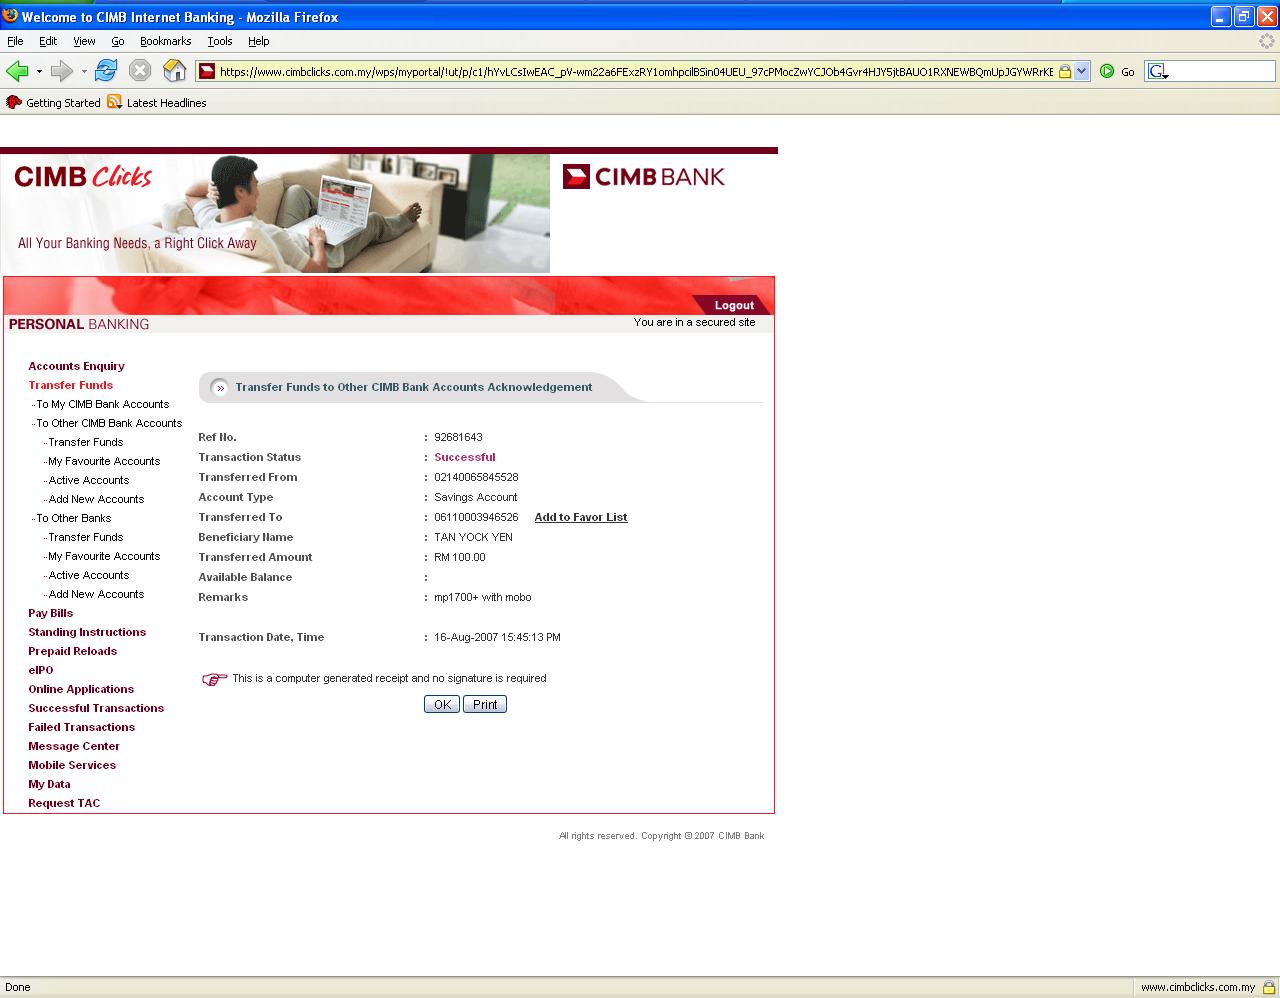Open Prepaid Reloads
Screen dimensions: 1280x998
(x=72, y=651)
